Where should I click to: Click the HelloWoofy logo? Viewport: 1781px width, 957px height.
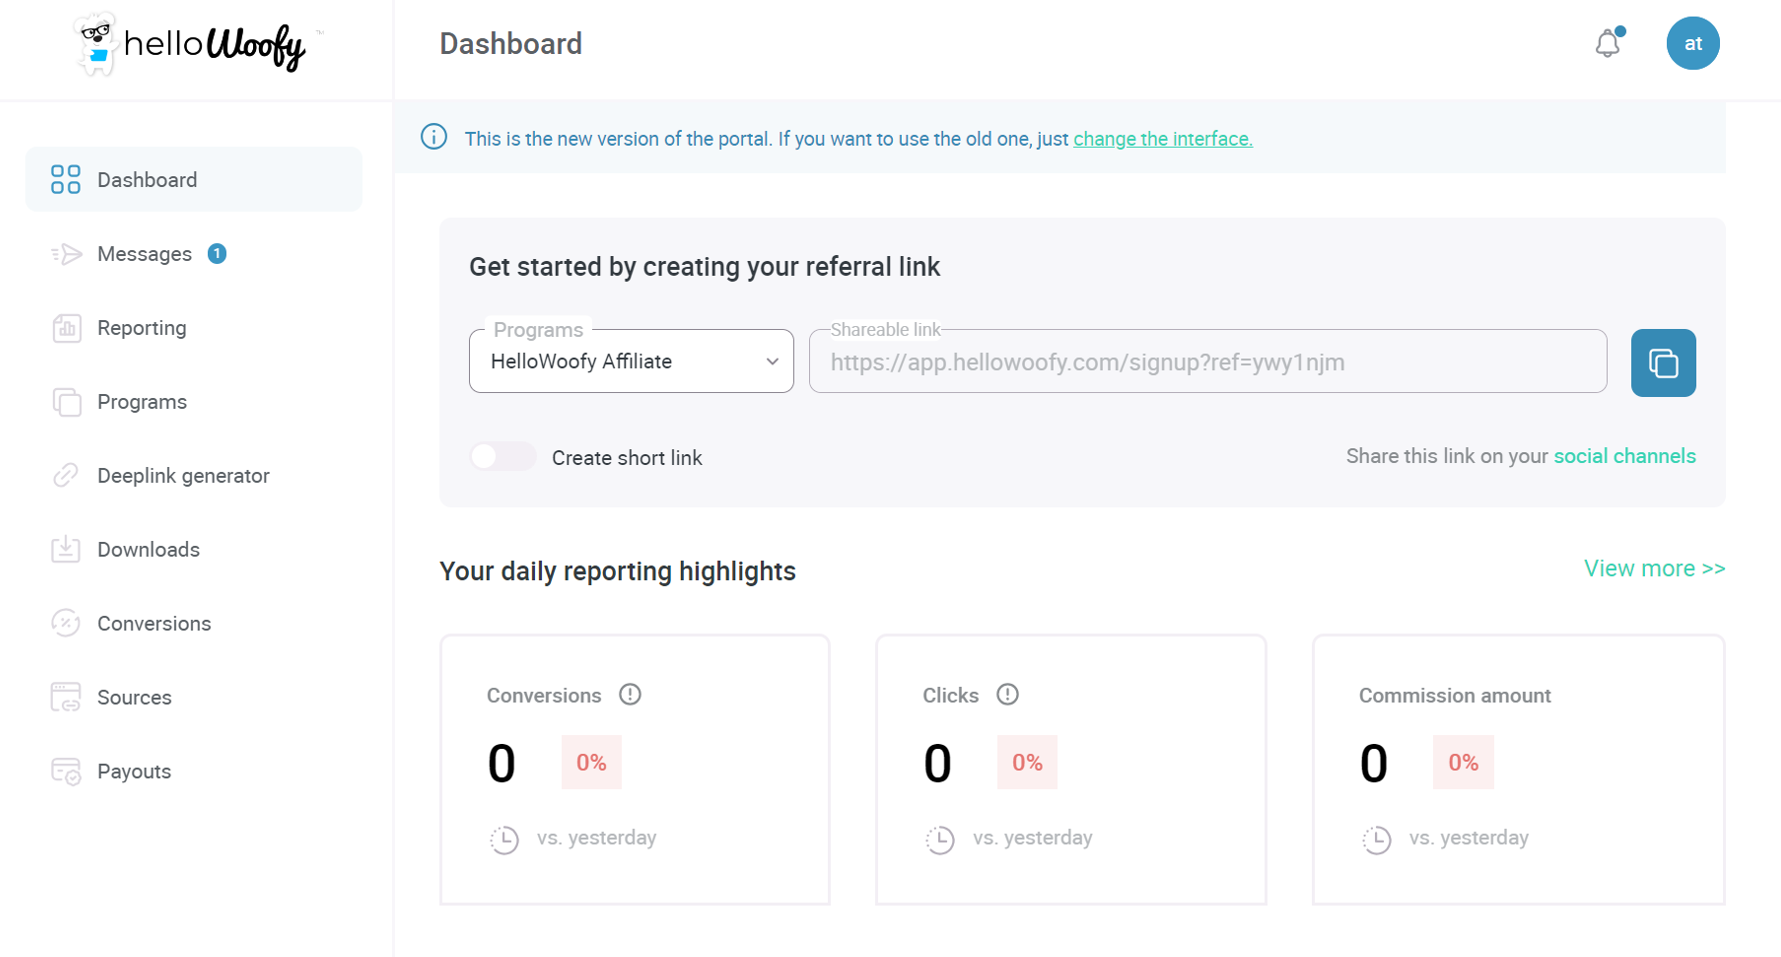[x=198, y=44]
